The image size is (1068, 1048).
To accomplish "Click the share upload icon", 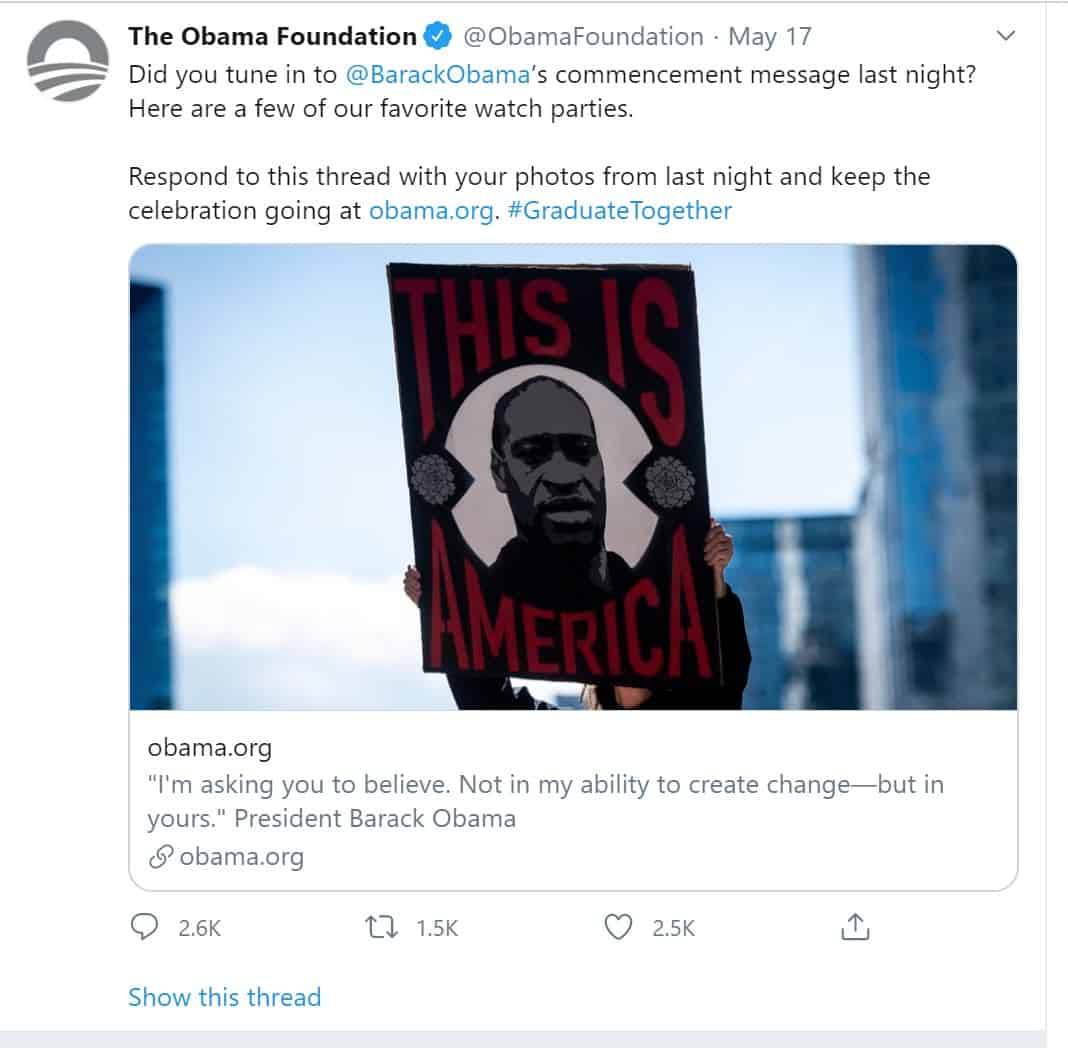I will pyautogui.click(x=855, y=927).
